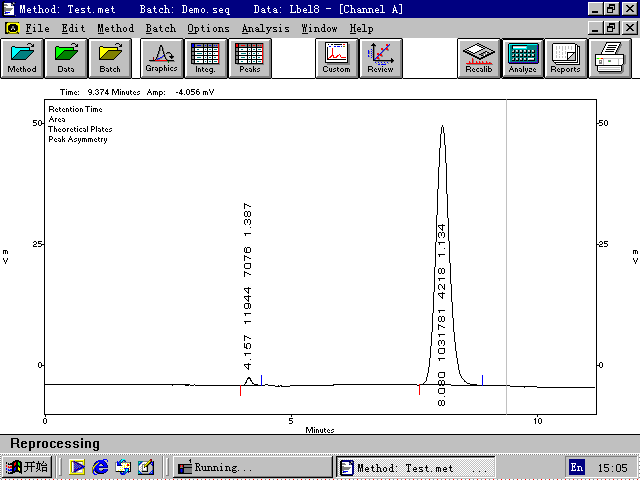The height and width of the screenshot is (480, 640).
Task: Click the printer icon in toolbar
Action: 610,58
